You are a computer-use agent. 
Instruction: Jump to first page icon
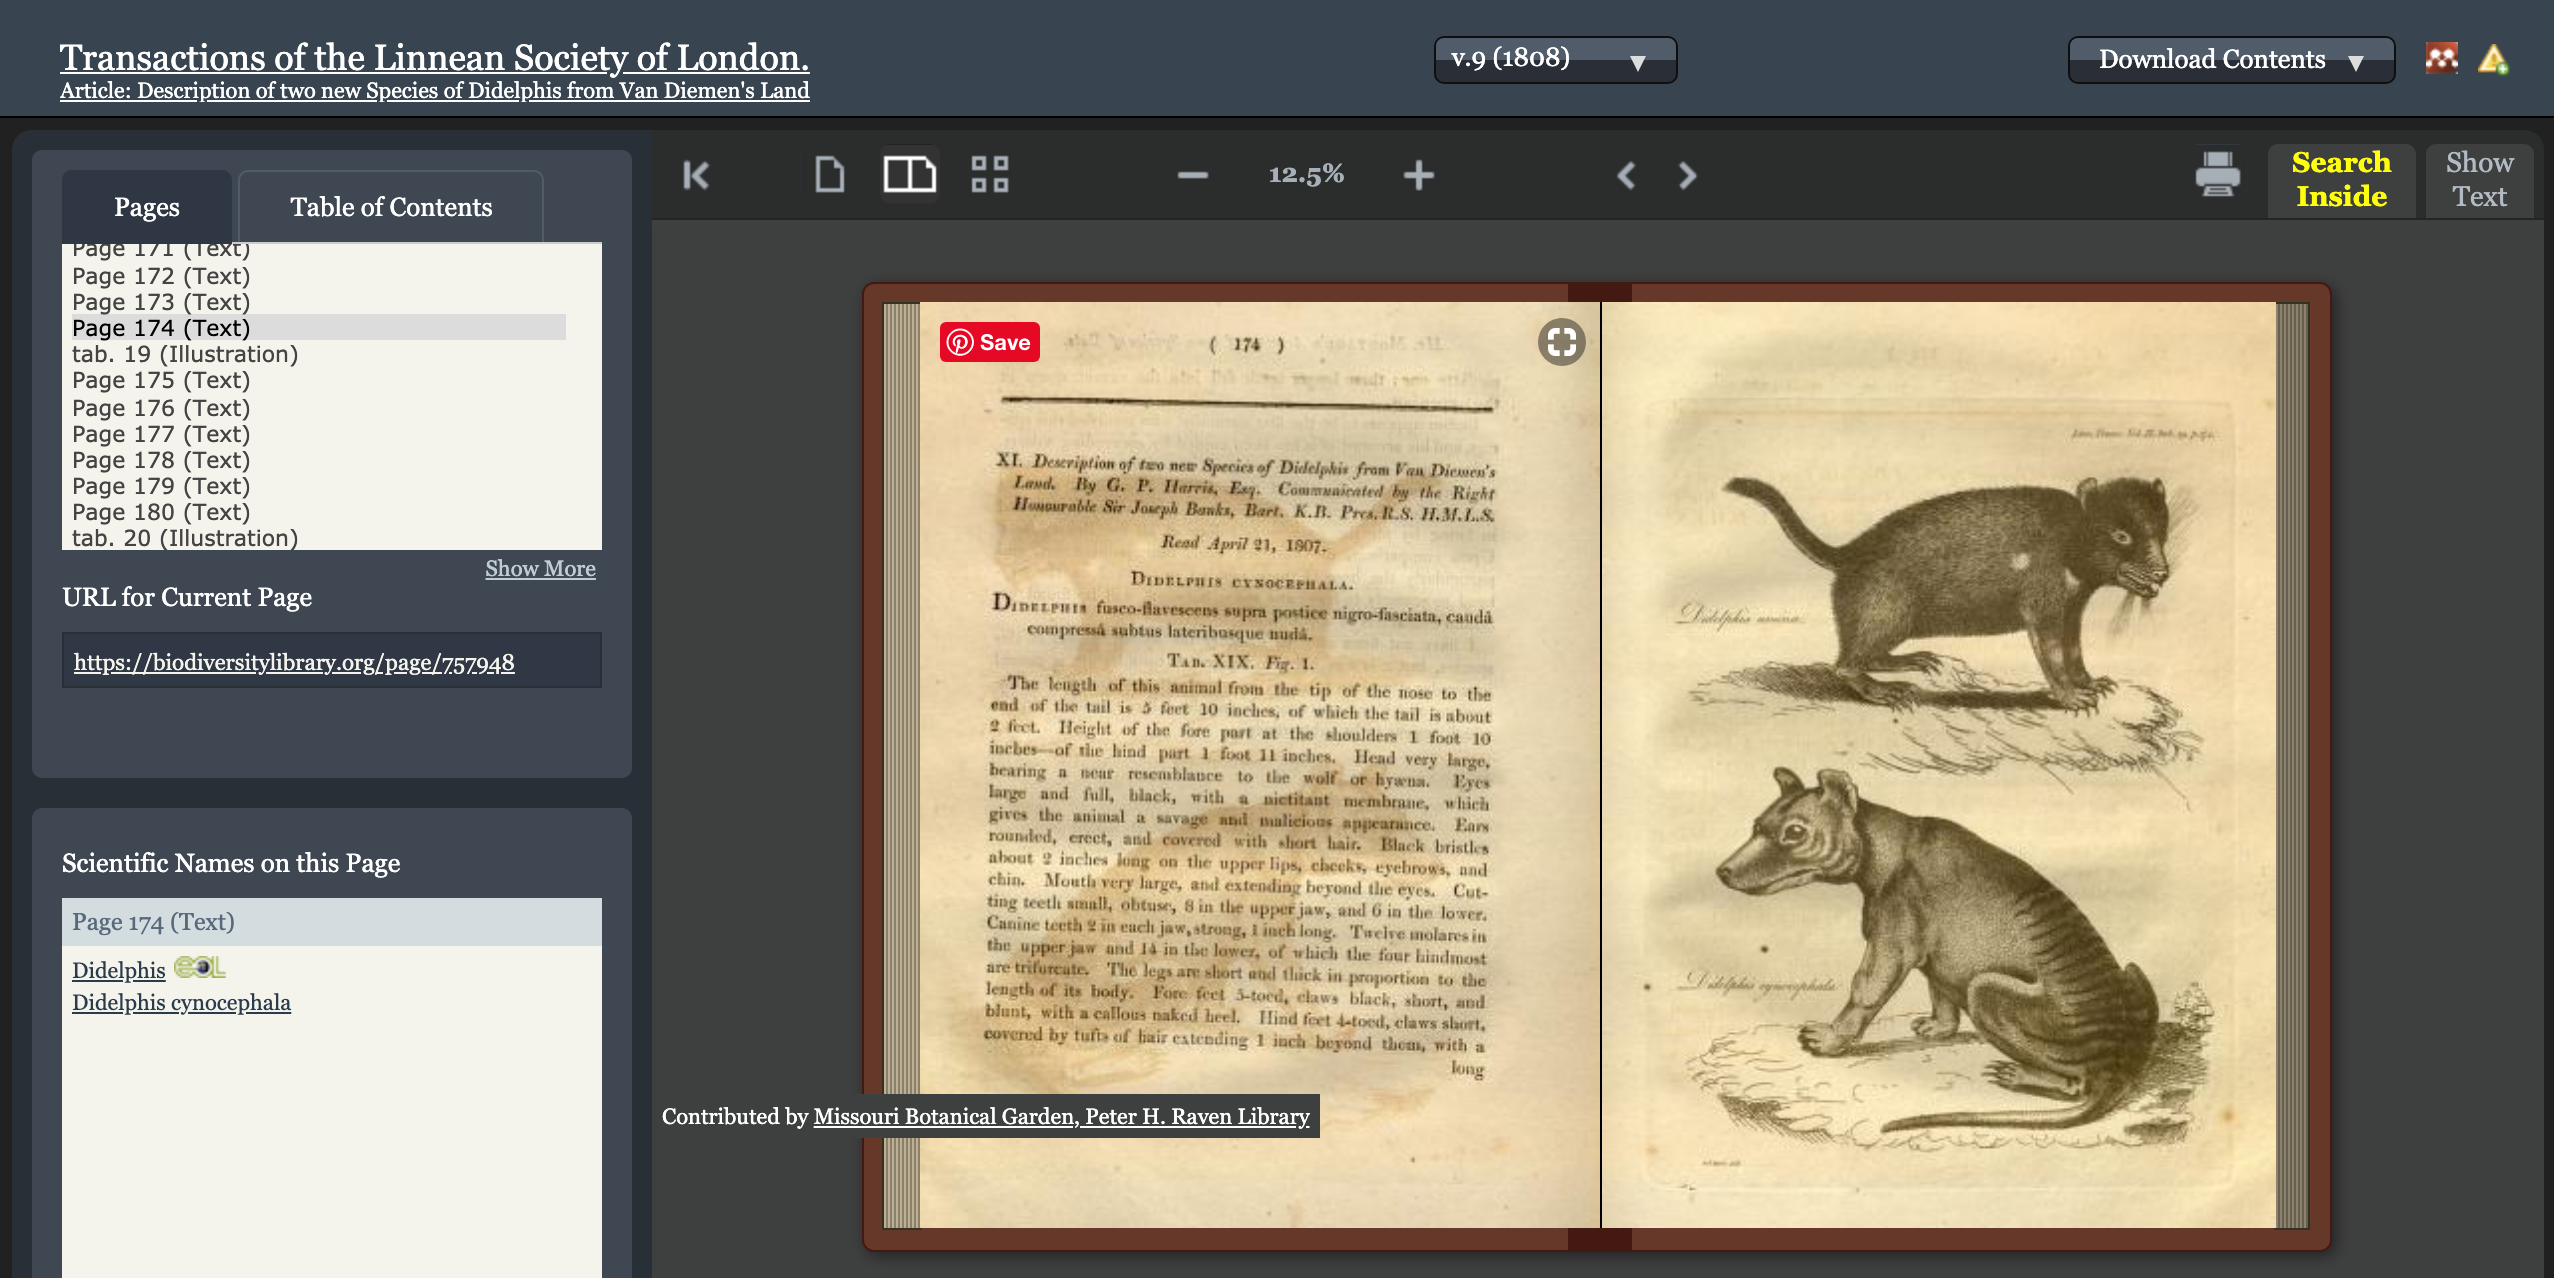coord(696,176)
